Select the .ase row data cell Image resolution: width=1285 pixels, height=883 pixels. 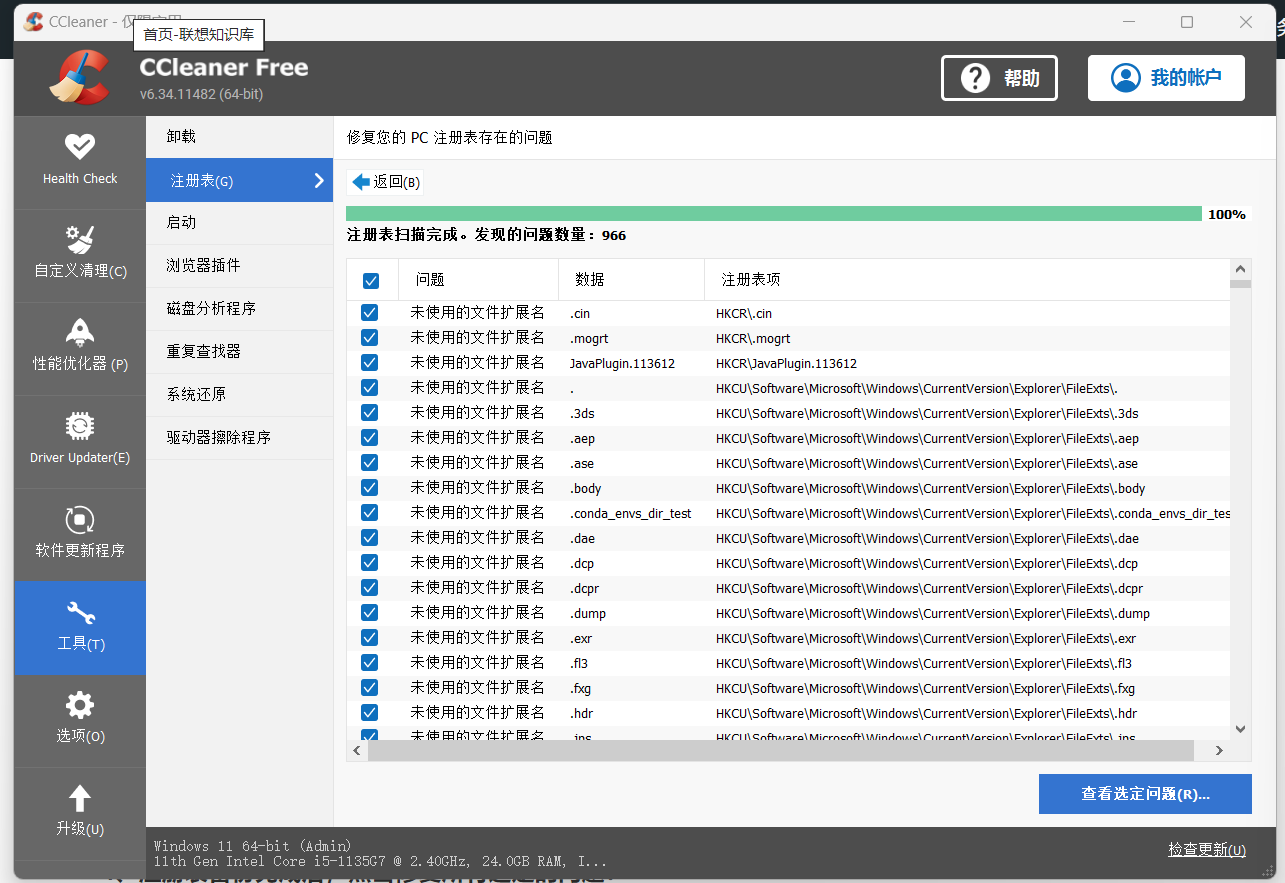point(582,464)
